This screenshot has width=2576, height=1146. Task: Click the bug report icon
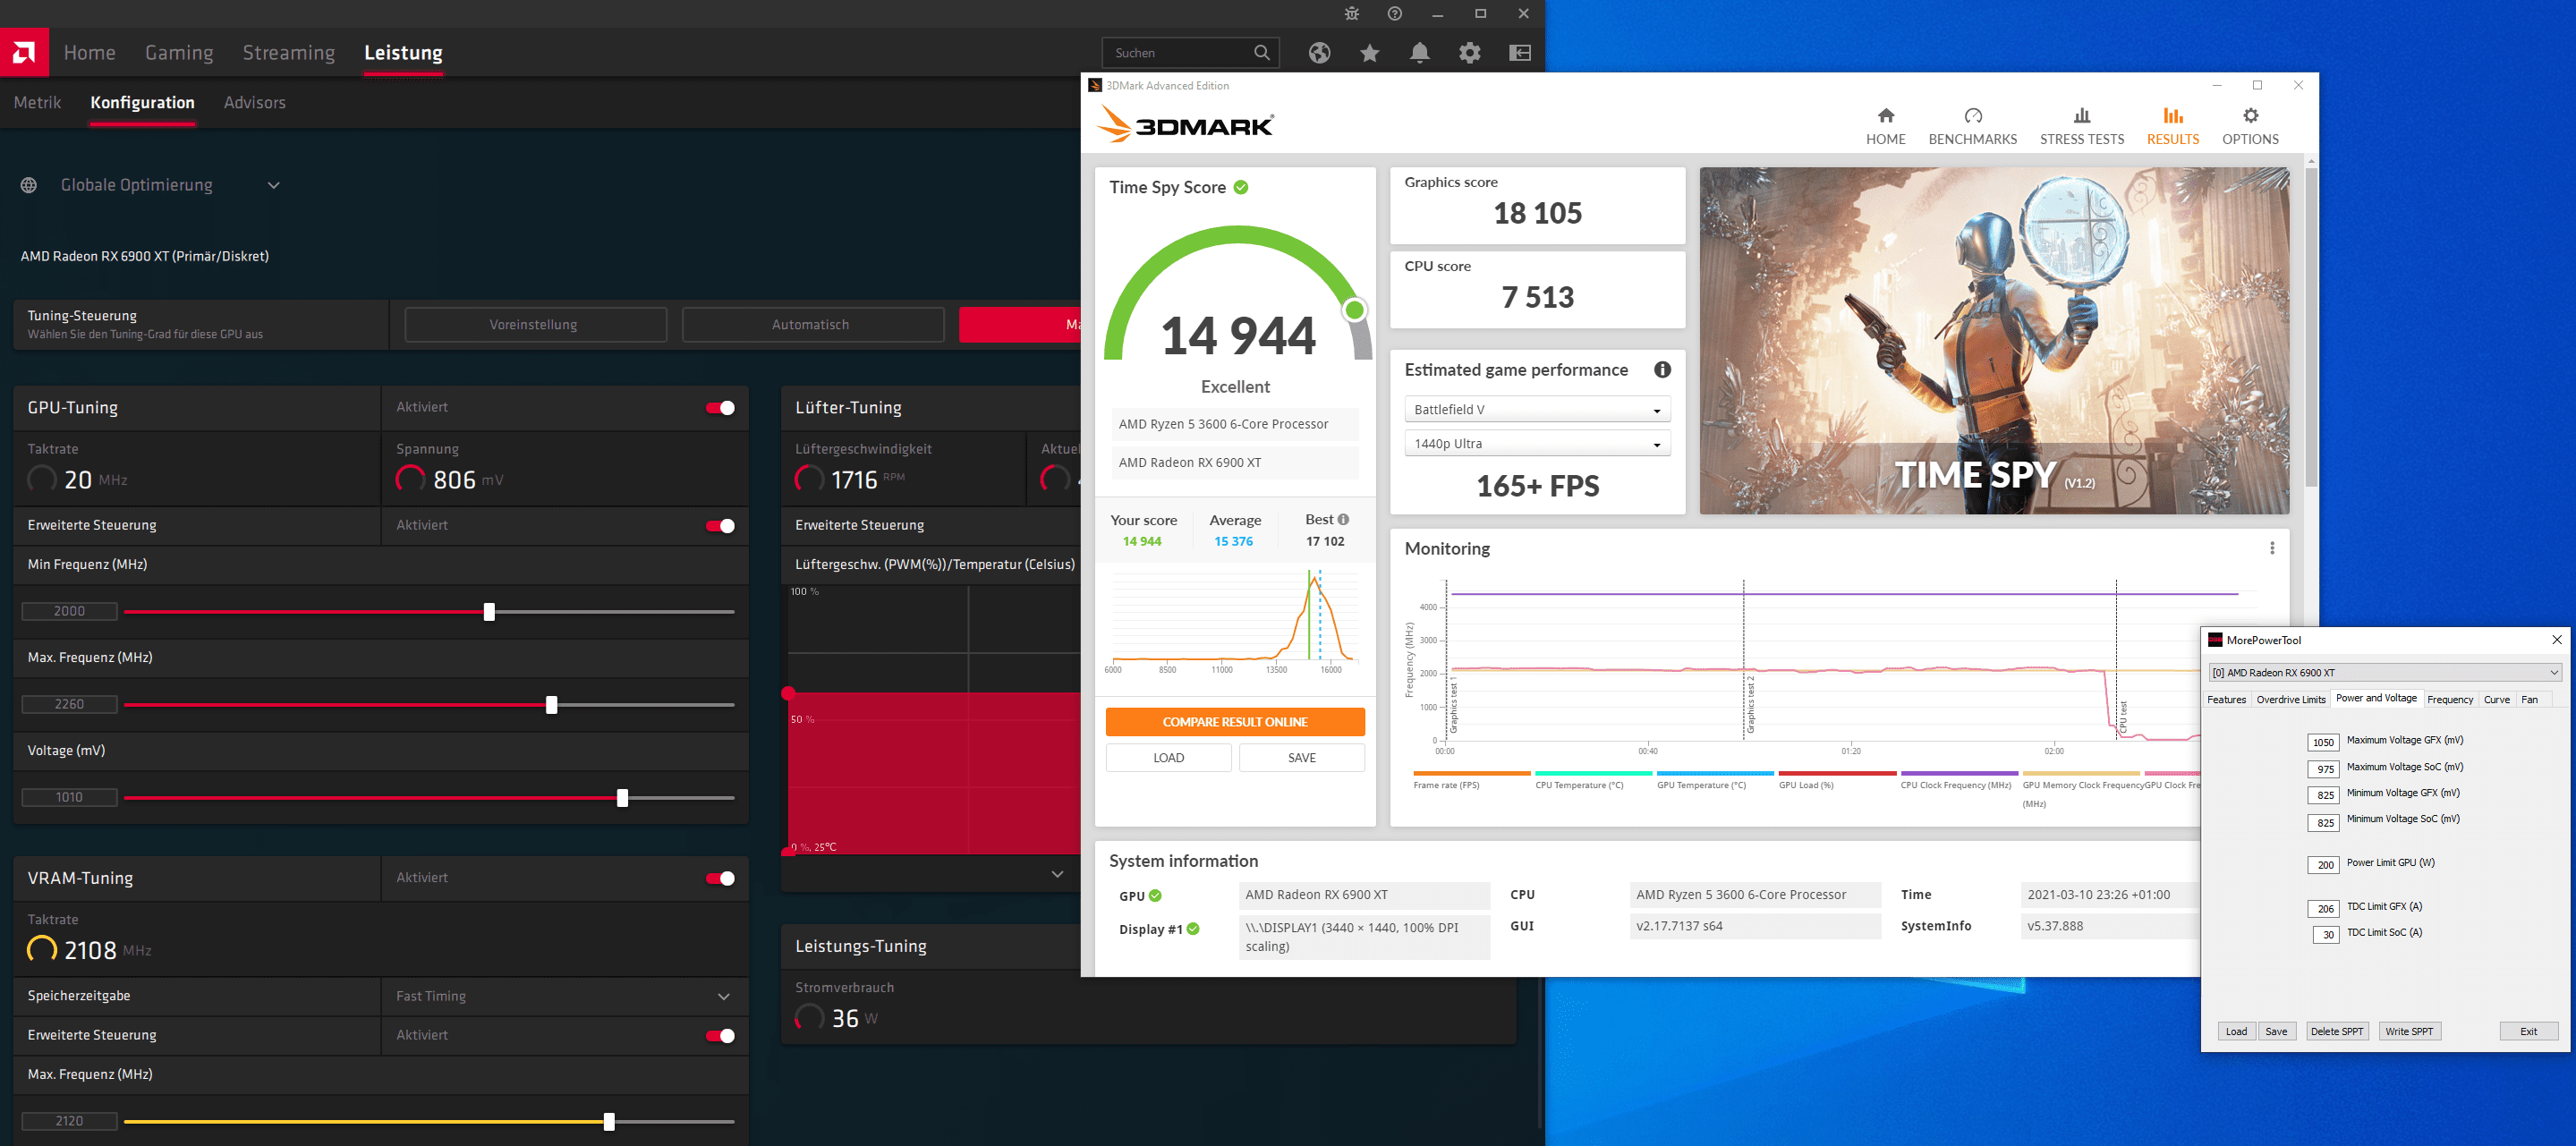click(x=1351, y=13)
